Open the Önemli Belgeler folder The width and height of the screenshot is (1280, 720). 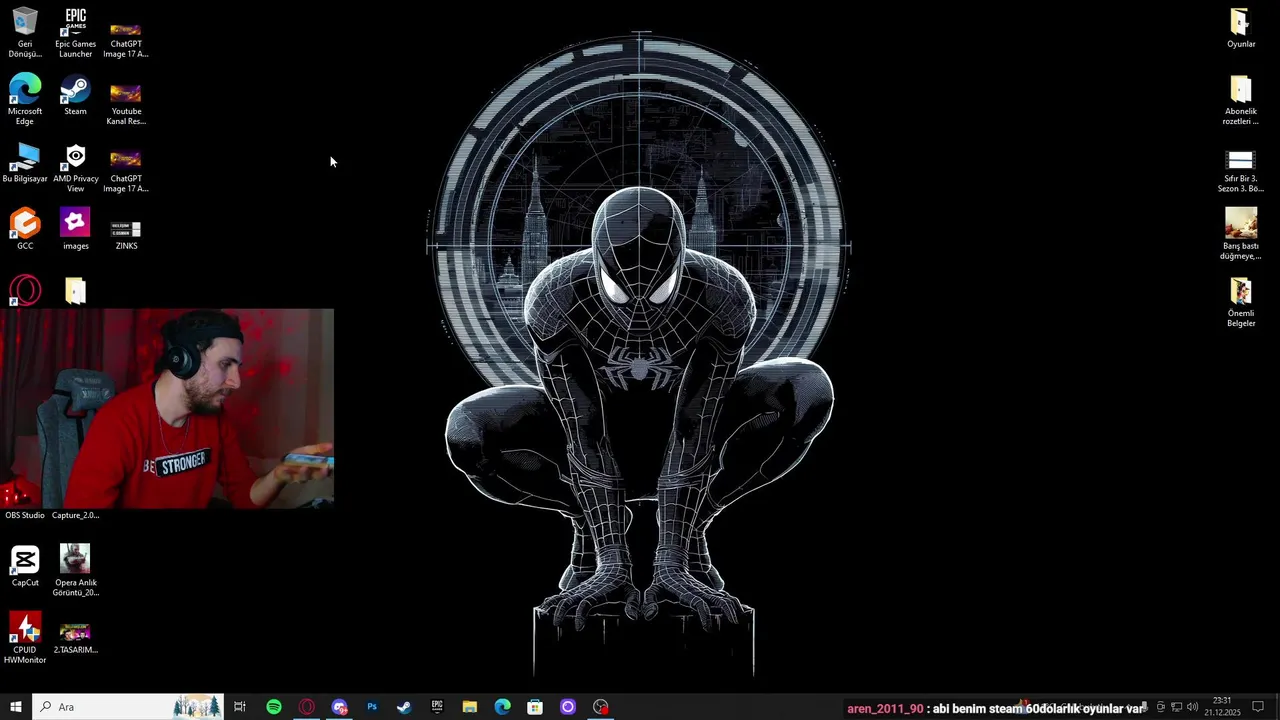coord(1240,301)
